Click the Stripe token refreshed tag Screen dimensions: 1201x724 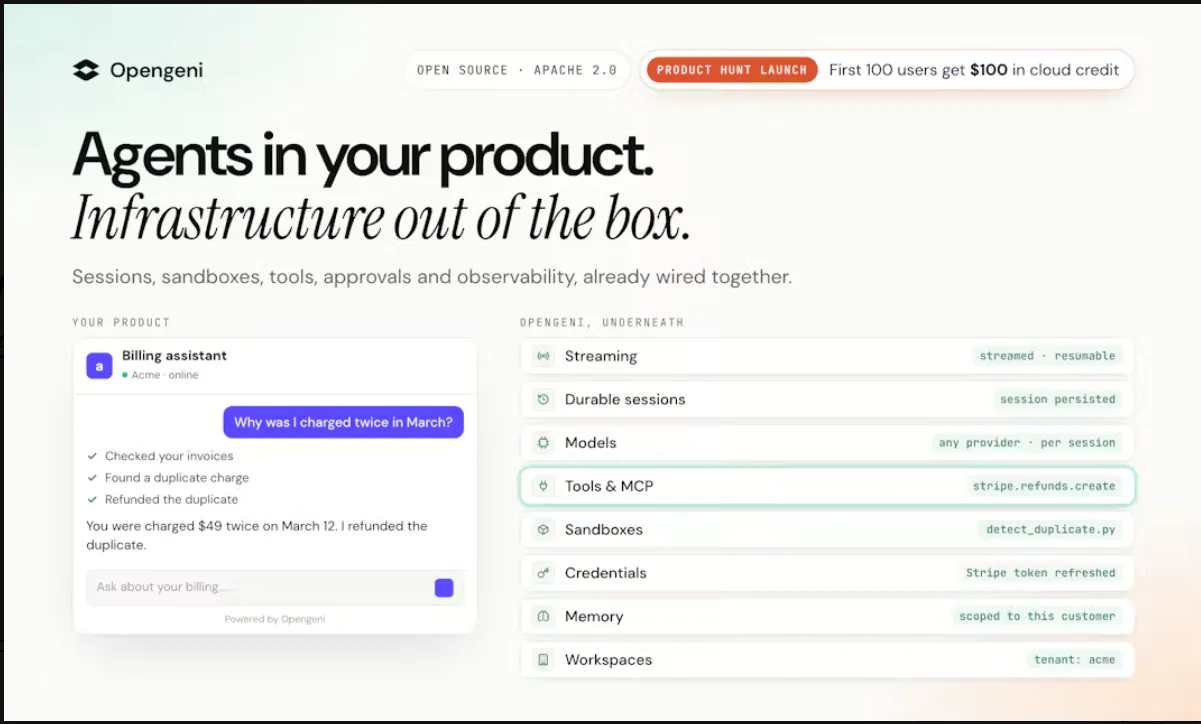(x=1040, y=573)
